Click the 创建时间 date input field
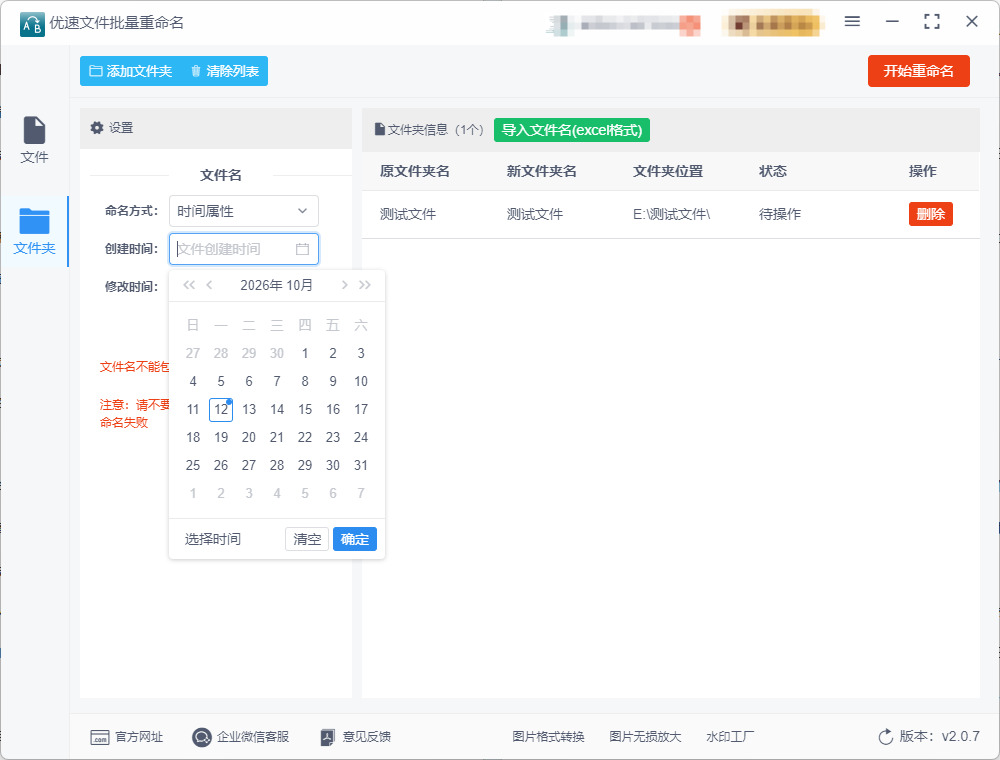 [244, 249]
